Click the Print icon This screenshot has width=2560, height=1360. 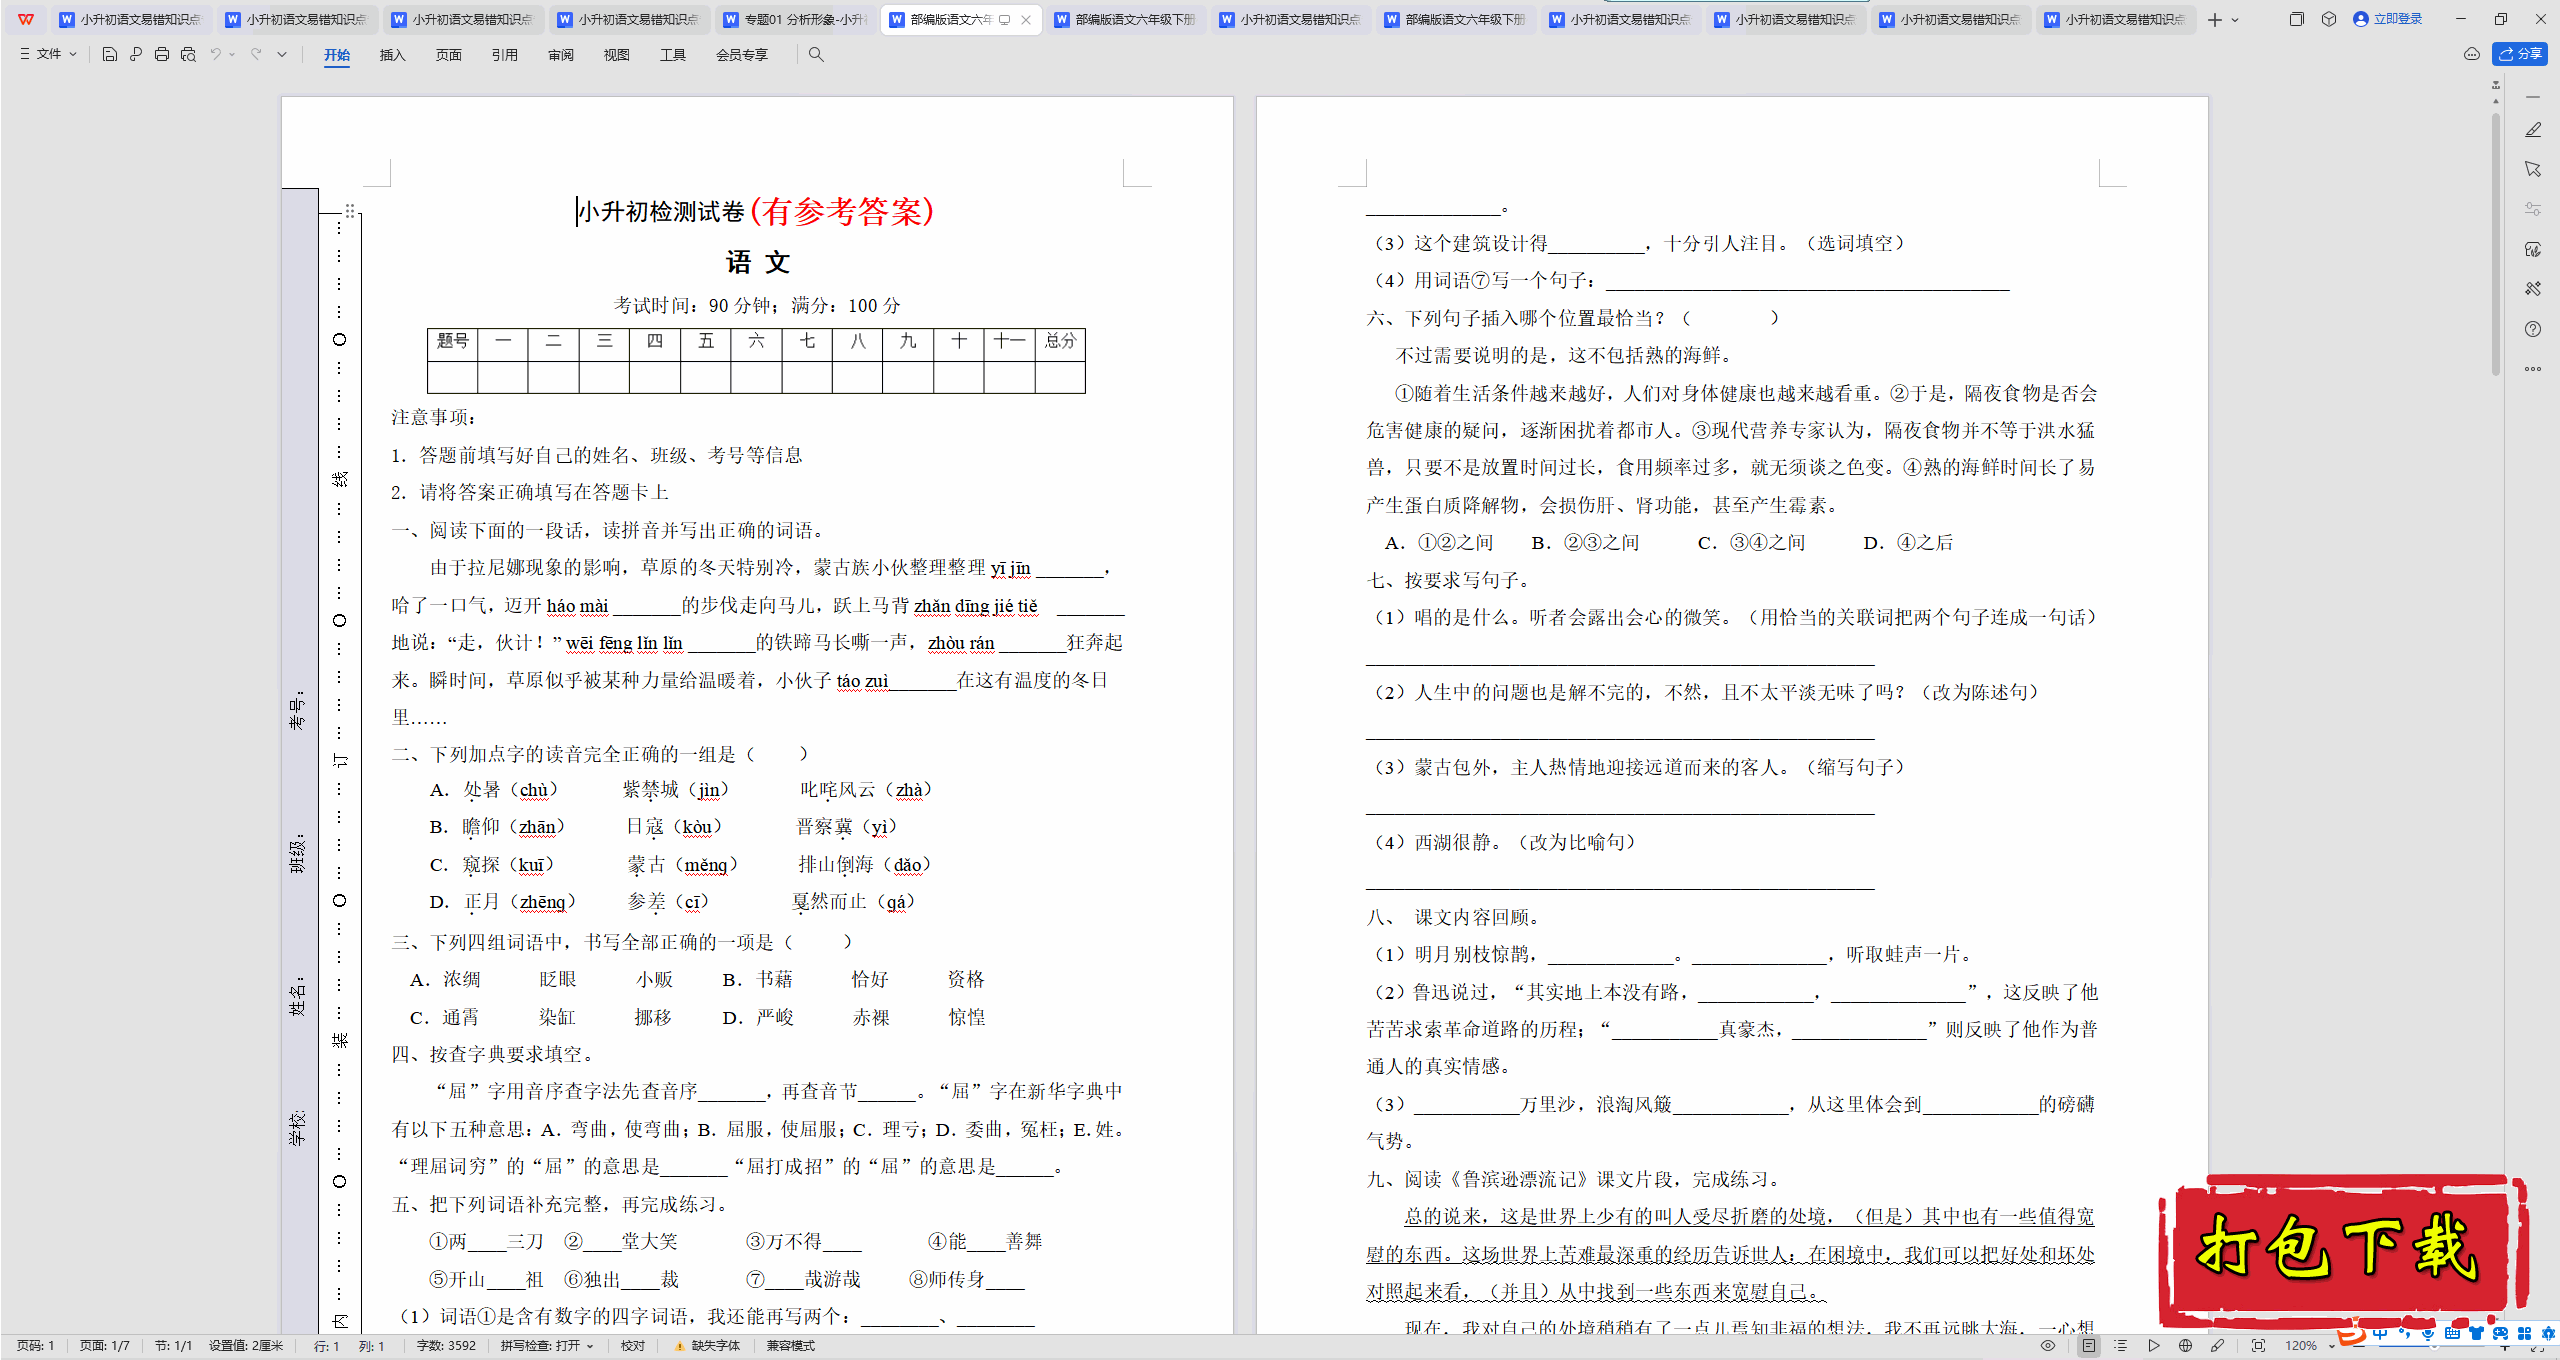click(x=162, y=54)
